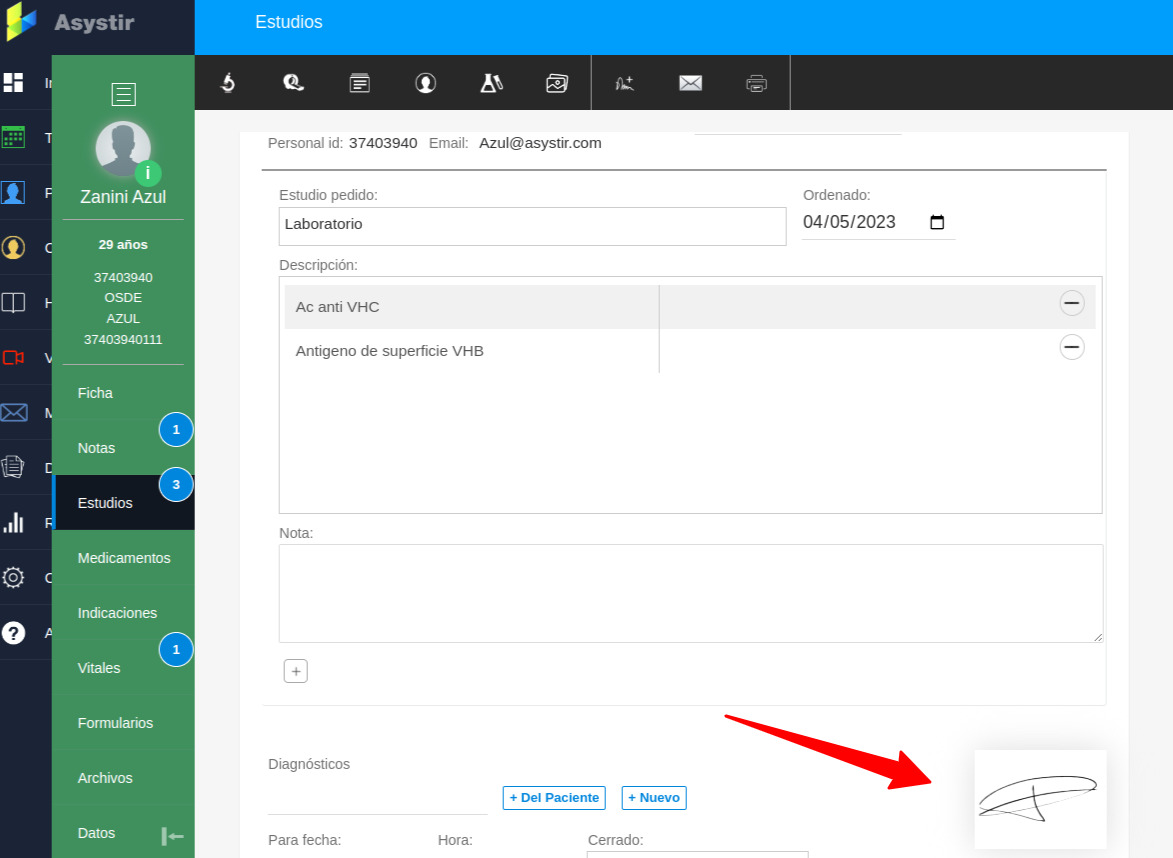Open the Medicamentos section
This screenshot has width=1173, height=858.
[x=124, y=558]
